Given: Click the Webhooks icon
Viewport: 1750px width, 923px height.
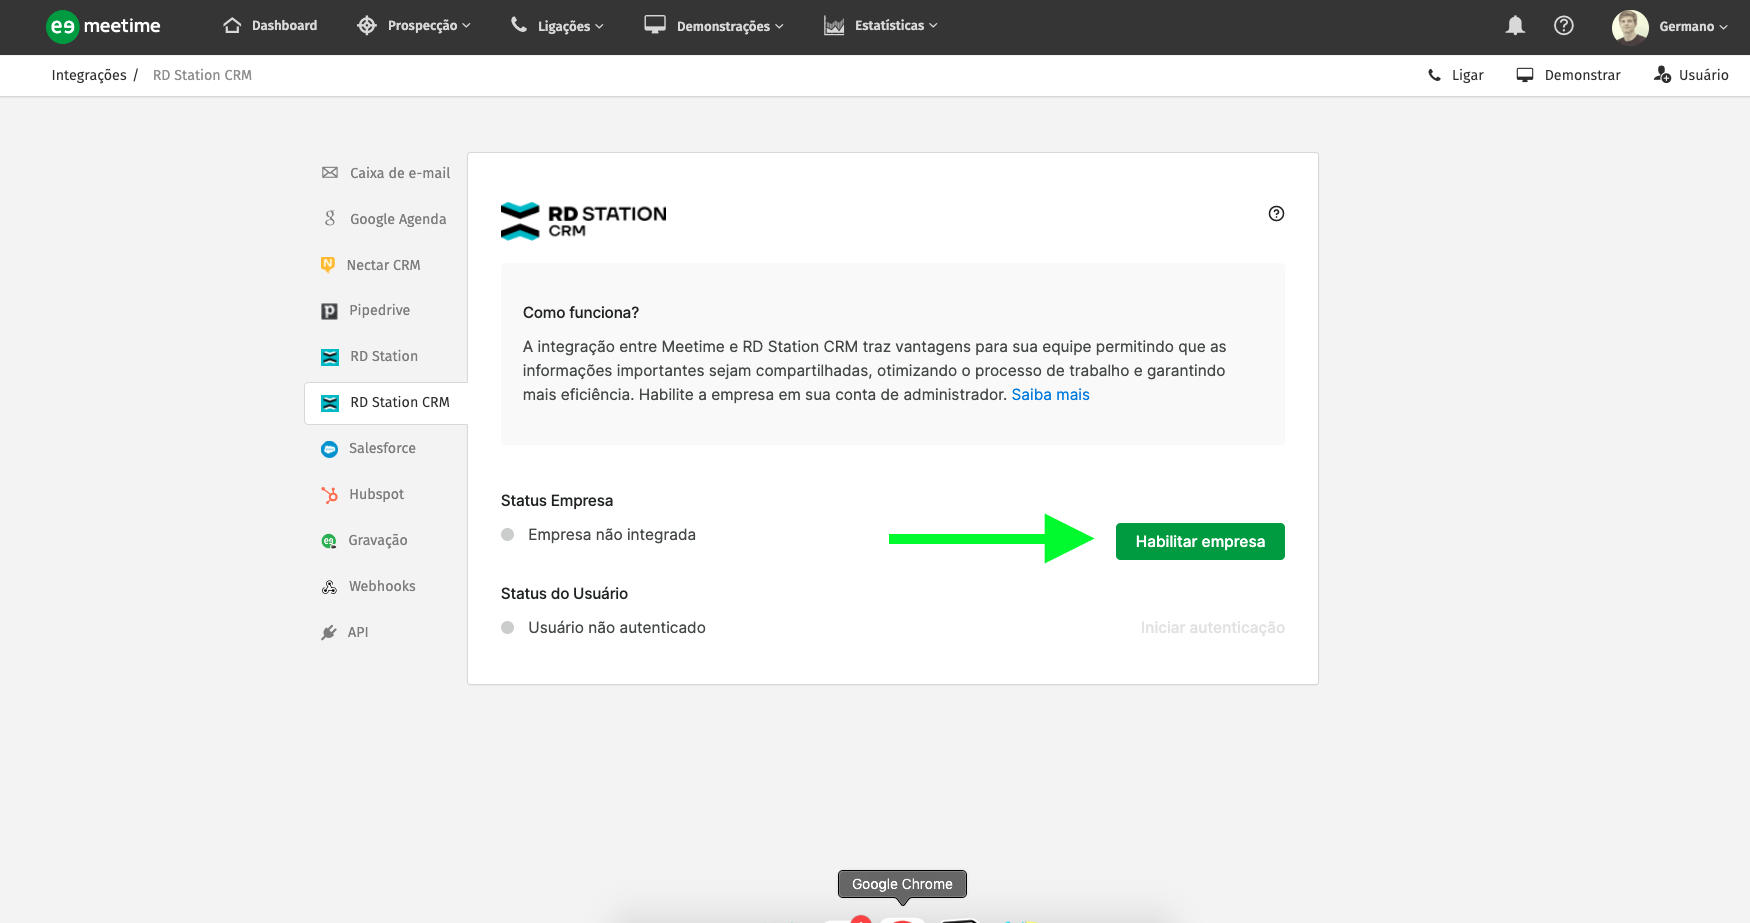Looking at the screenshot, I should click(x=329, y=587).
